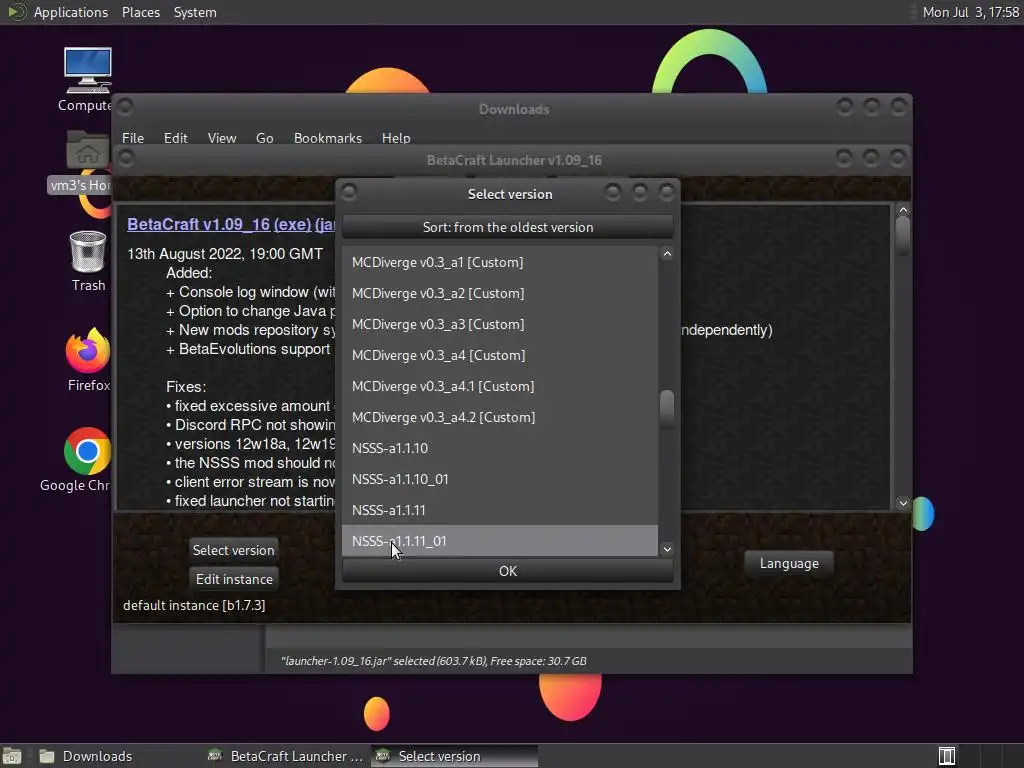Click version list scrollbar down arrow
The height and width of the screenshot is (768, 1024).
pyautogui.click(x=667, y=549)
